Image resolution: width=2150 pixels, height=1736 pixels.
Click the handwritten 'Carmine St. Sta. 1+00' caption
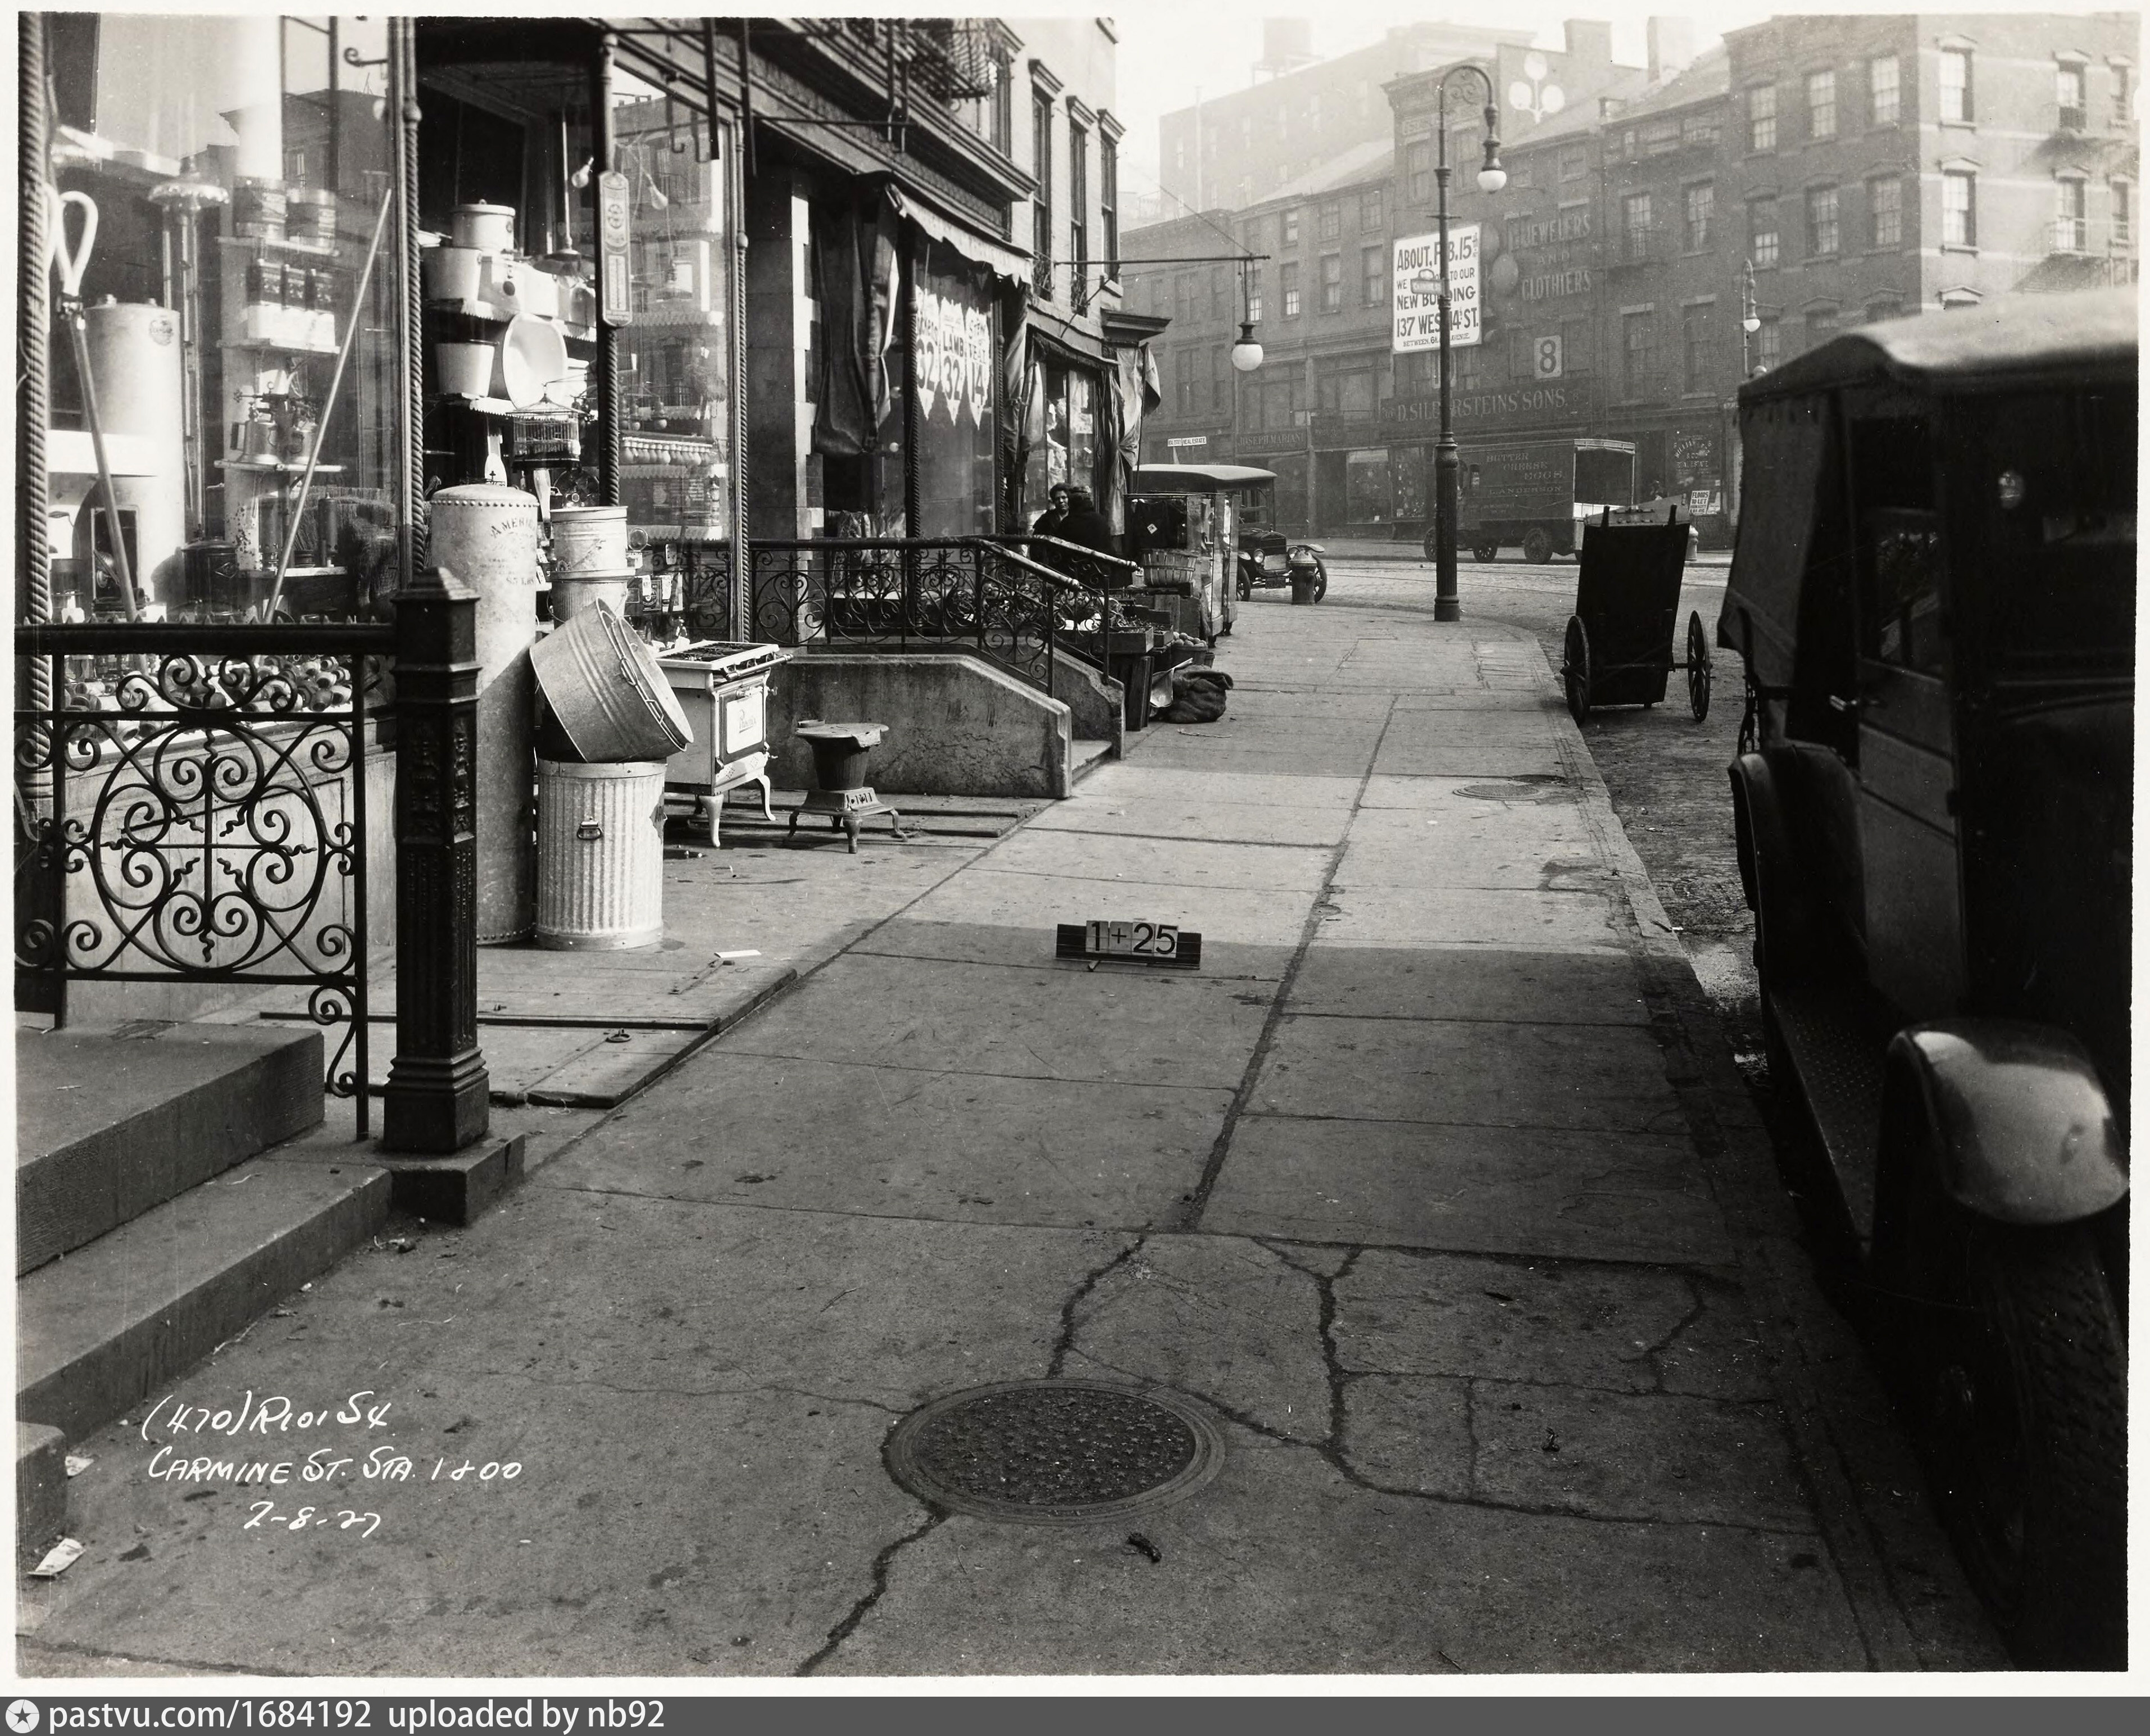point(335,1468)
